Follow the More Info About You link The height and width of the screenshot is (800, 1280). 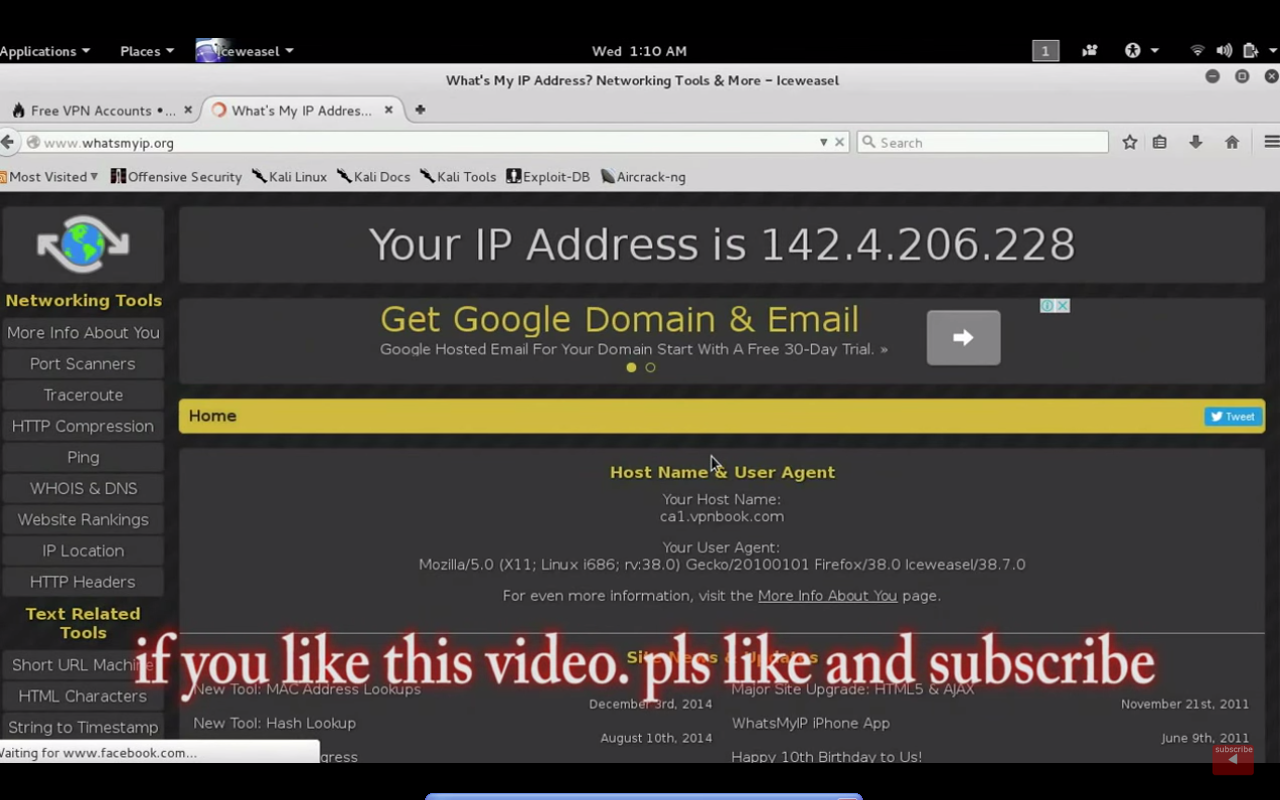pyautogui.click(x=827, y=596)
